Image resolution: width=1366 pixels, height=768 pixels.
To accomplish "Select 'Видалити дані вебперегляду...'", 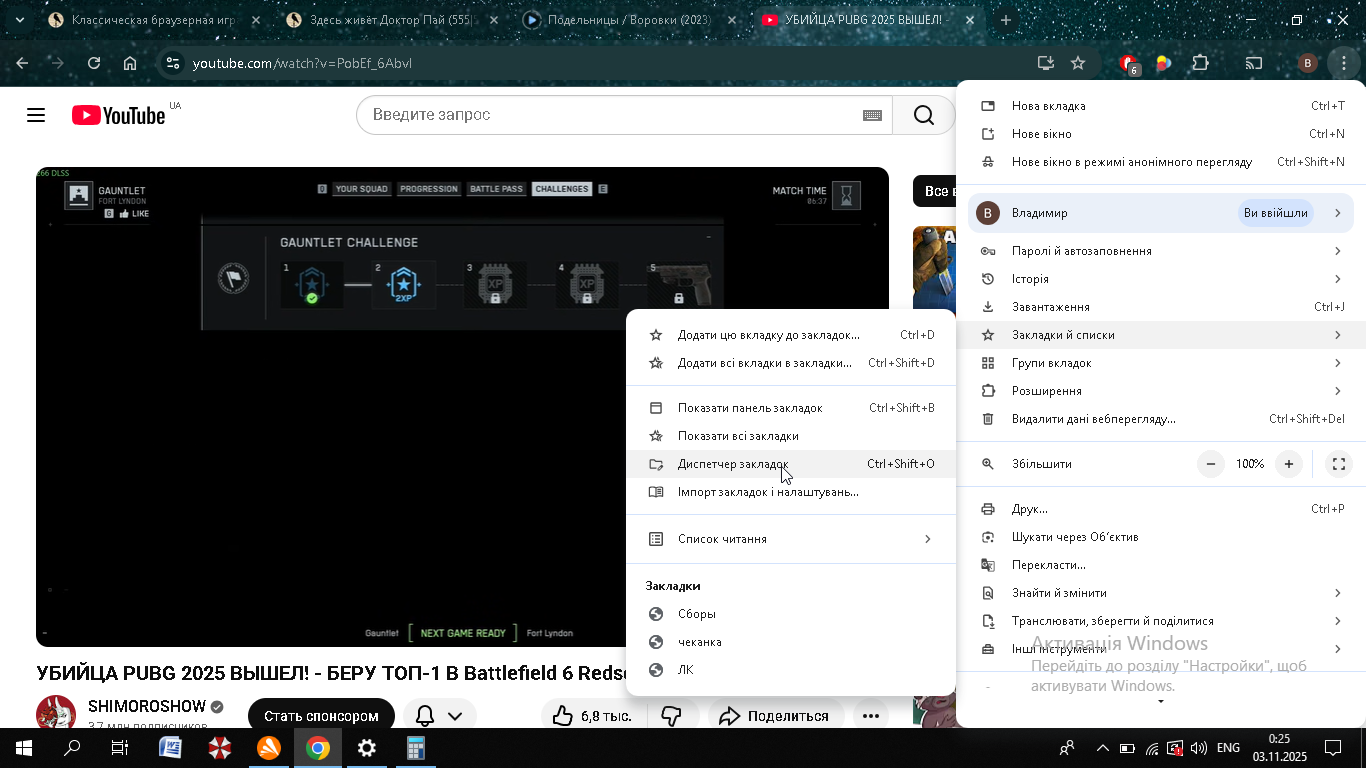I will click(1161, 419).
